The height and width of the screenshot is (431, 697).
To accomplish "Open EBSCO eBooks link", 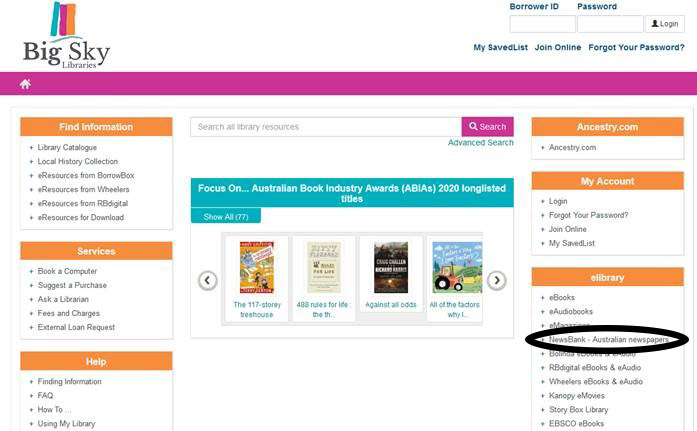I will tap(577, 424).
